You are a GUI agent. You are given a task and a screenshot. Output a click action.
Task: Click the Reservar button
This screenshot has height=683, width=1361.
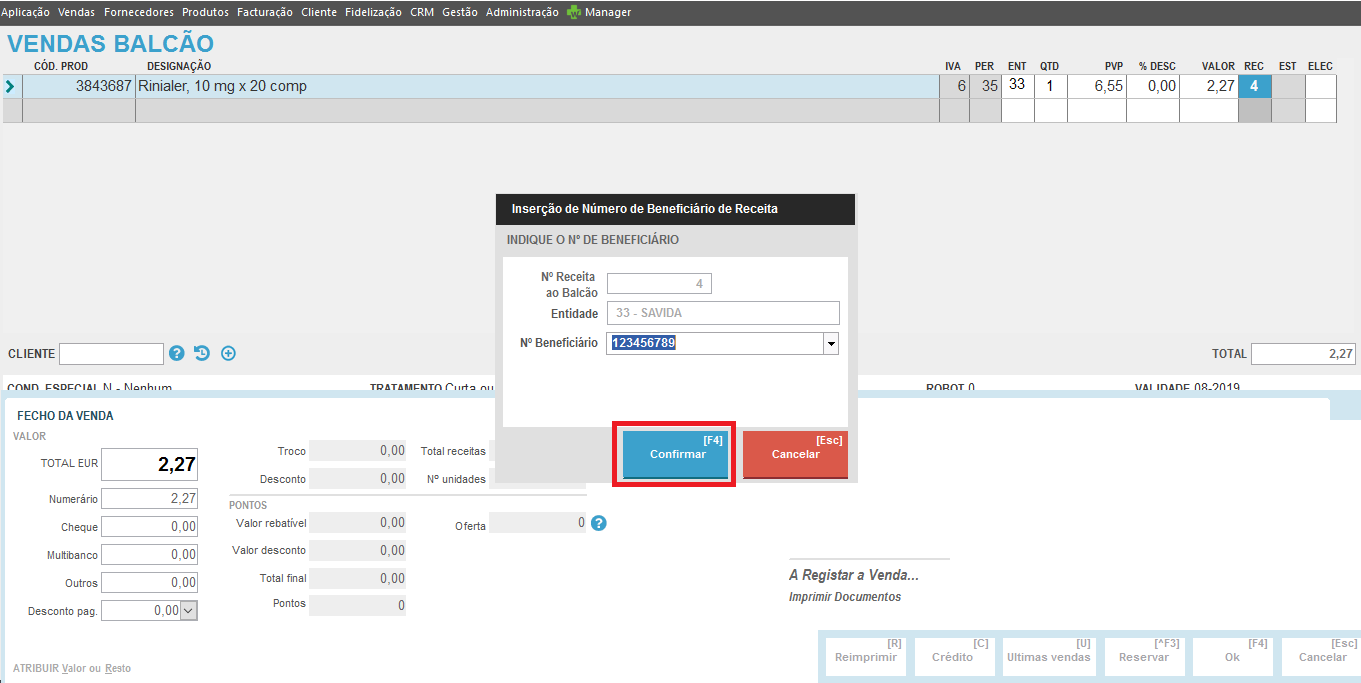click(x=1143, y=657)
